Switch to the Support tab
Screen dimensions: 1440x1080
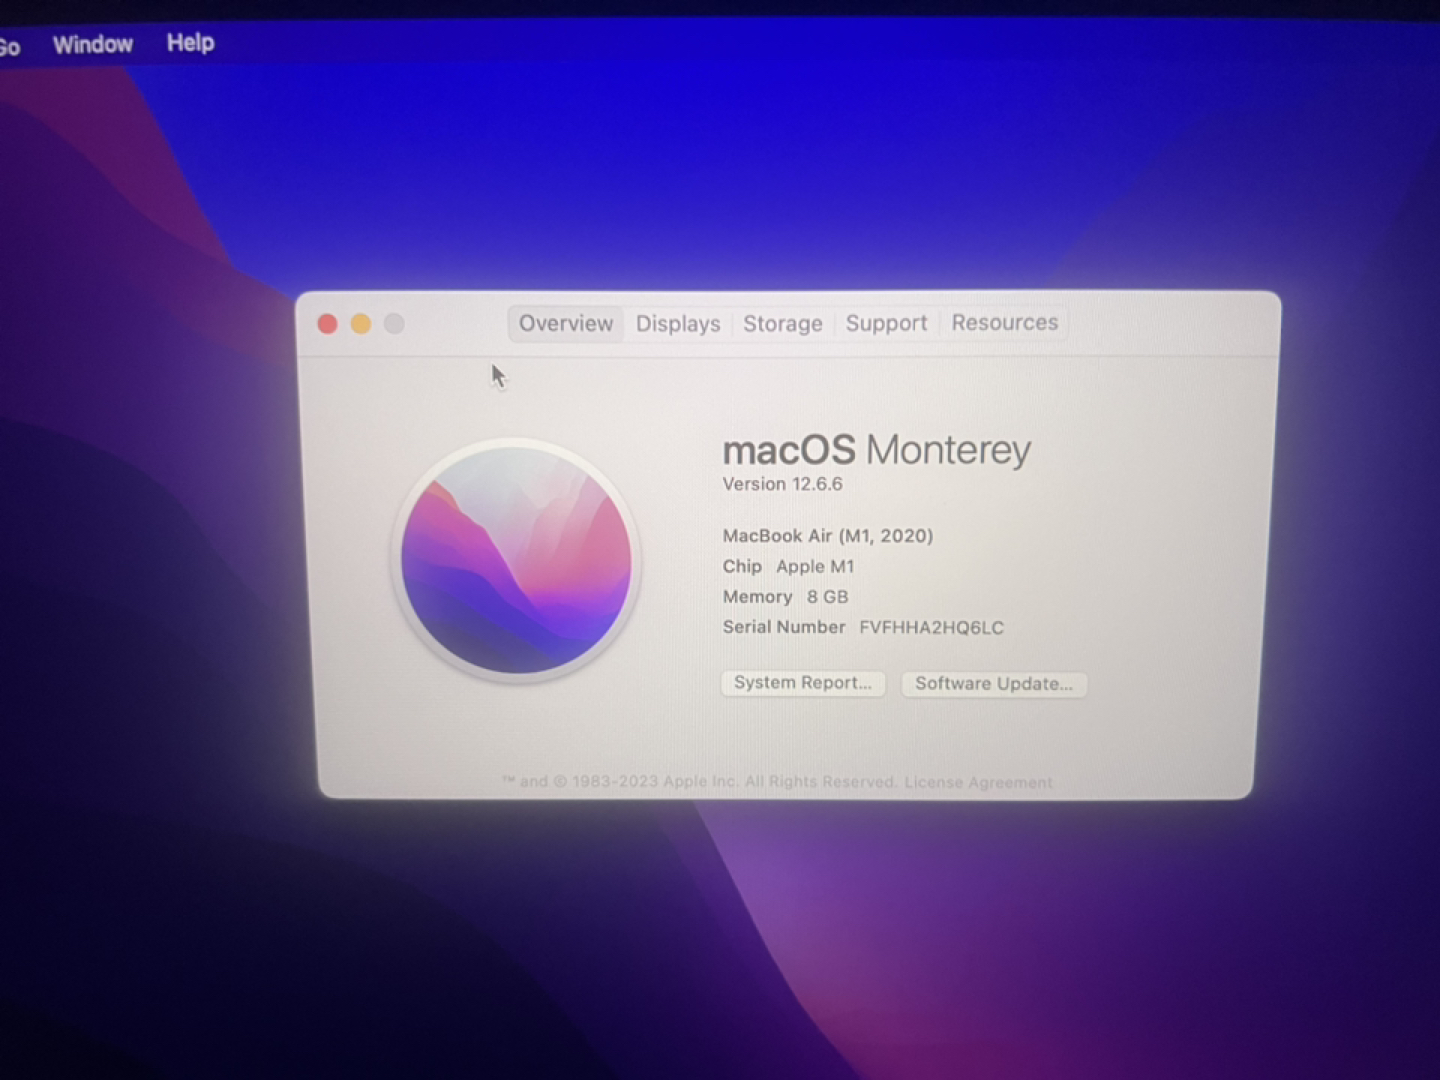[887, 323]
